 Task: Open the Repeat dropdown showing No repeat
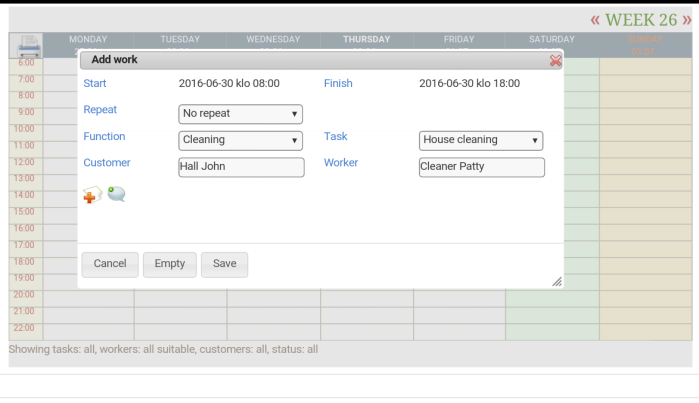point(240,114)
